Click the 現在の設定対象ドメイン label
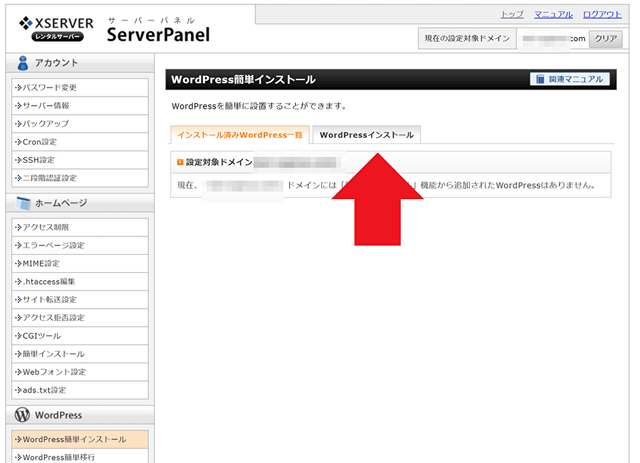The height and width of the screenshot is (463, 640). click(467, 39)
